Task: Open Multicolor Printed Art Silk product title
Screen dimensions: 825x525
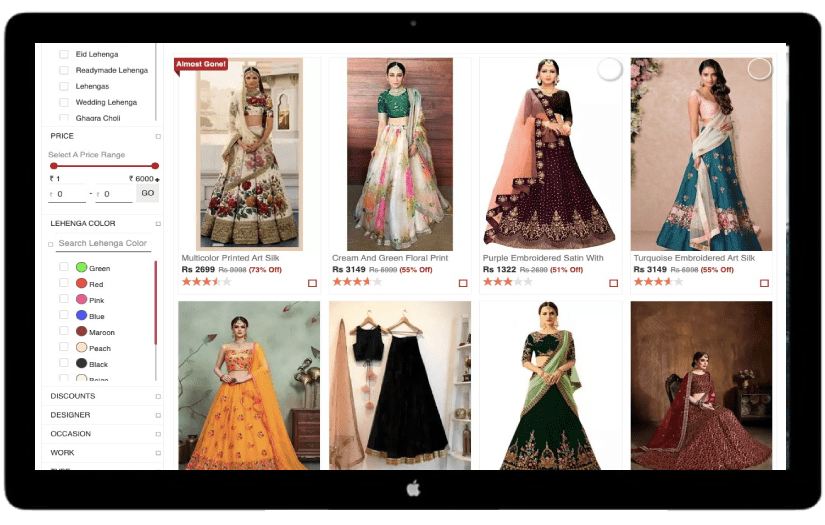Action: pyautogui.click(x=230, y=258)
